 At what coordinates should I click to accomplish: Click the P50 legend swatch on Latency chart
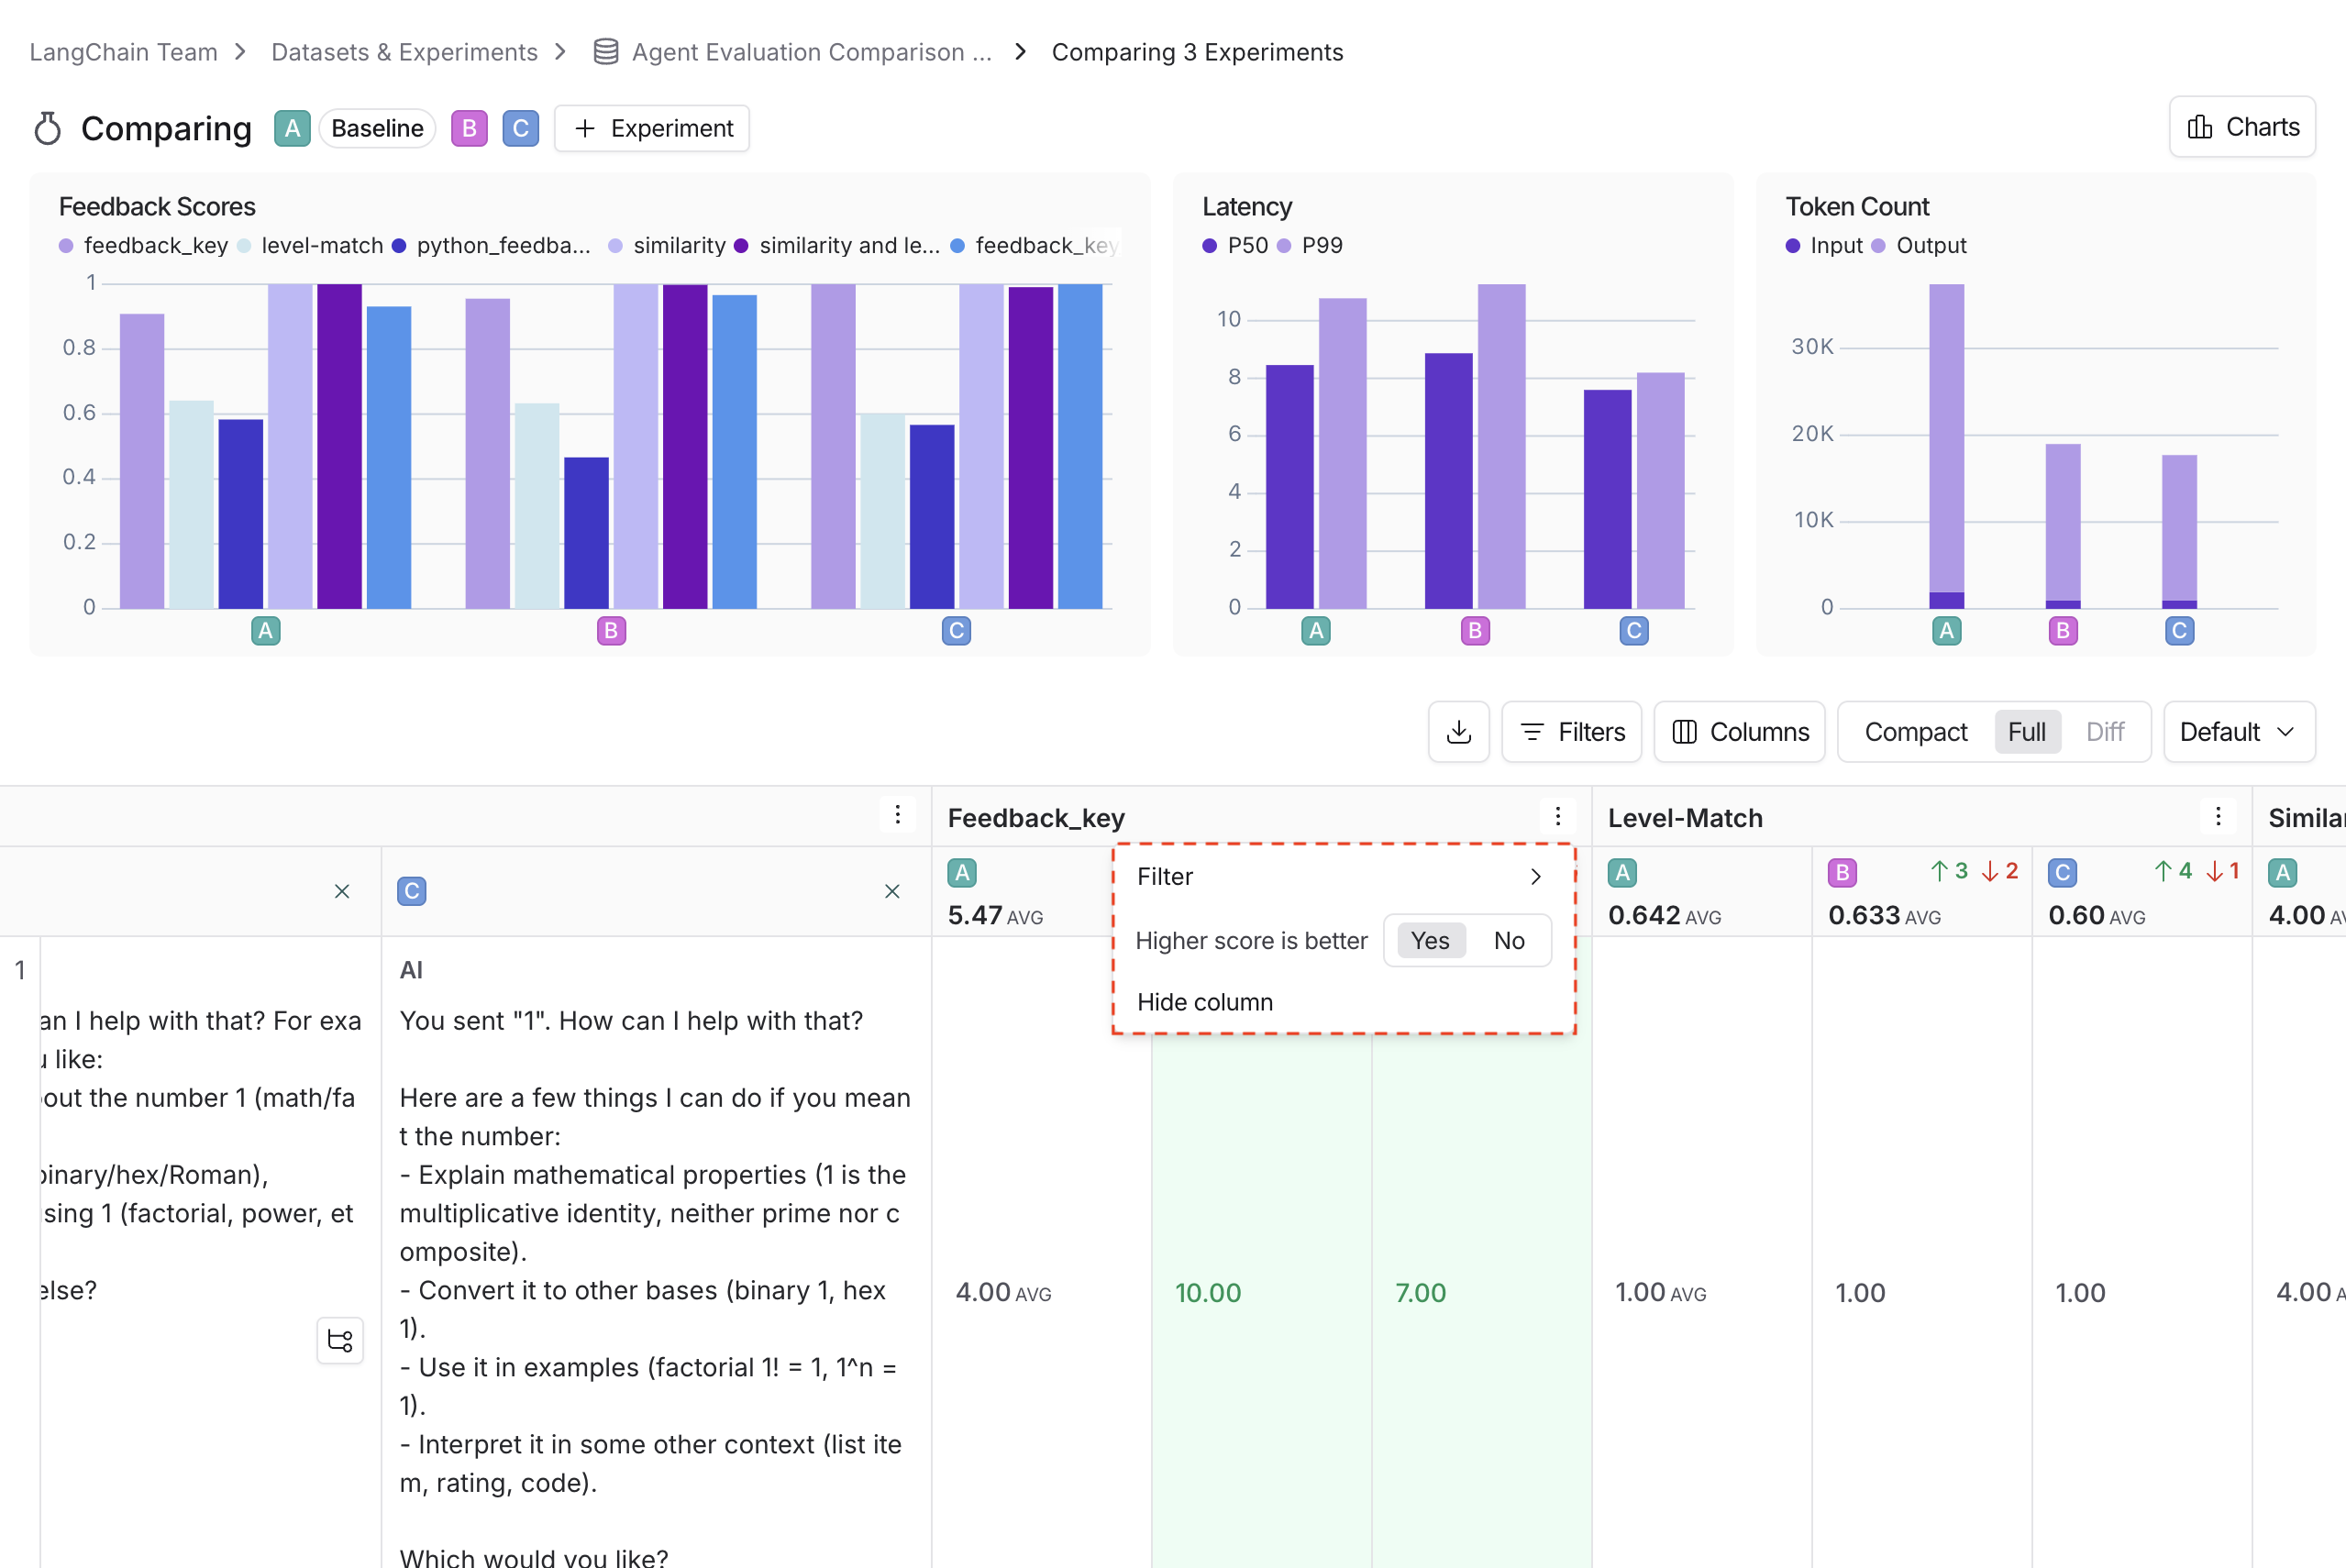(x=1208, y=245)
